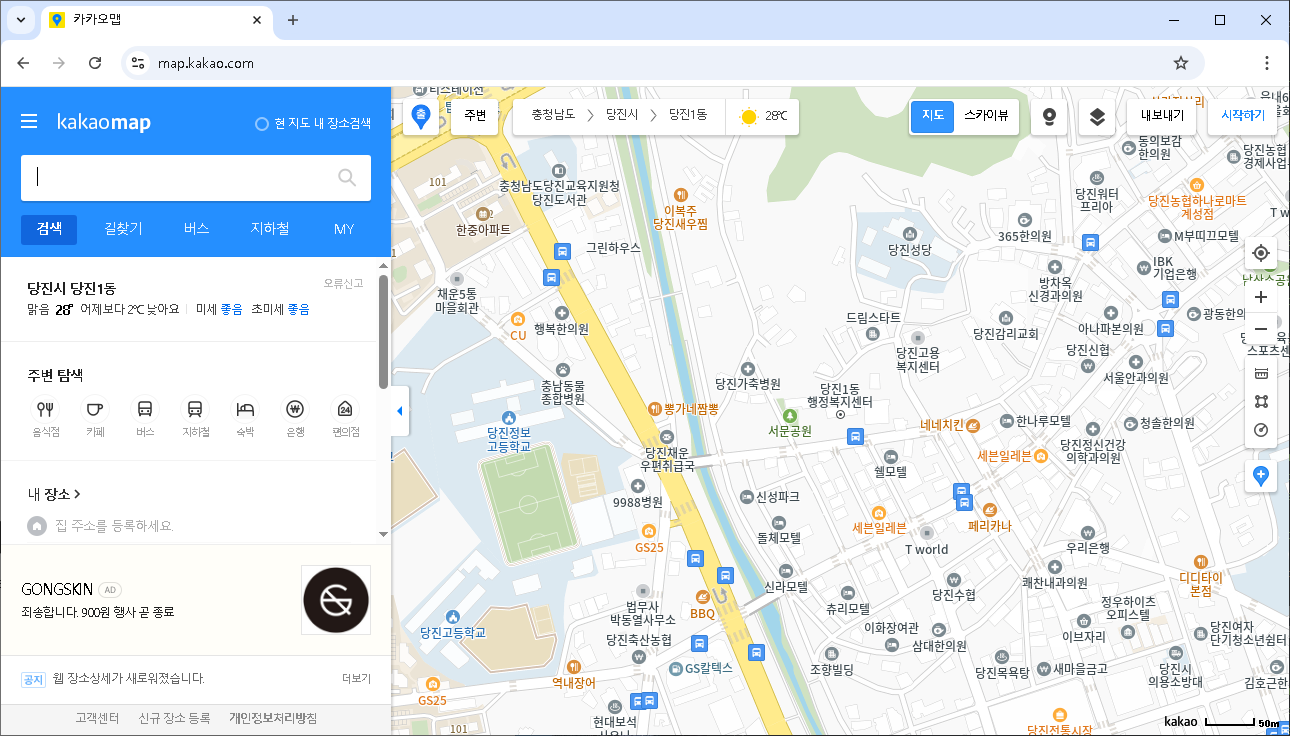The height and width of the screenshot is (736, 1290).
Task: Open the 당진시 region selector
Action: [x=621, y=116]
